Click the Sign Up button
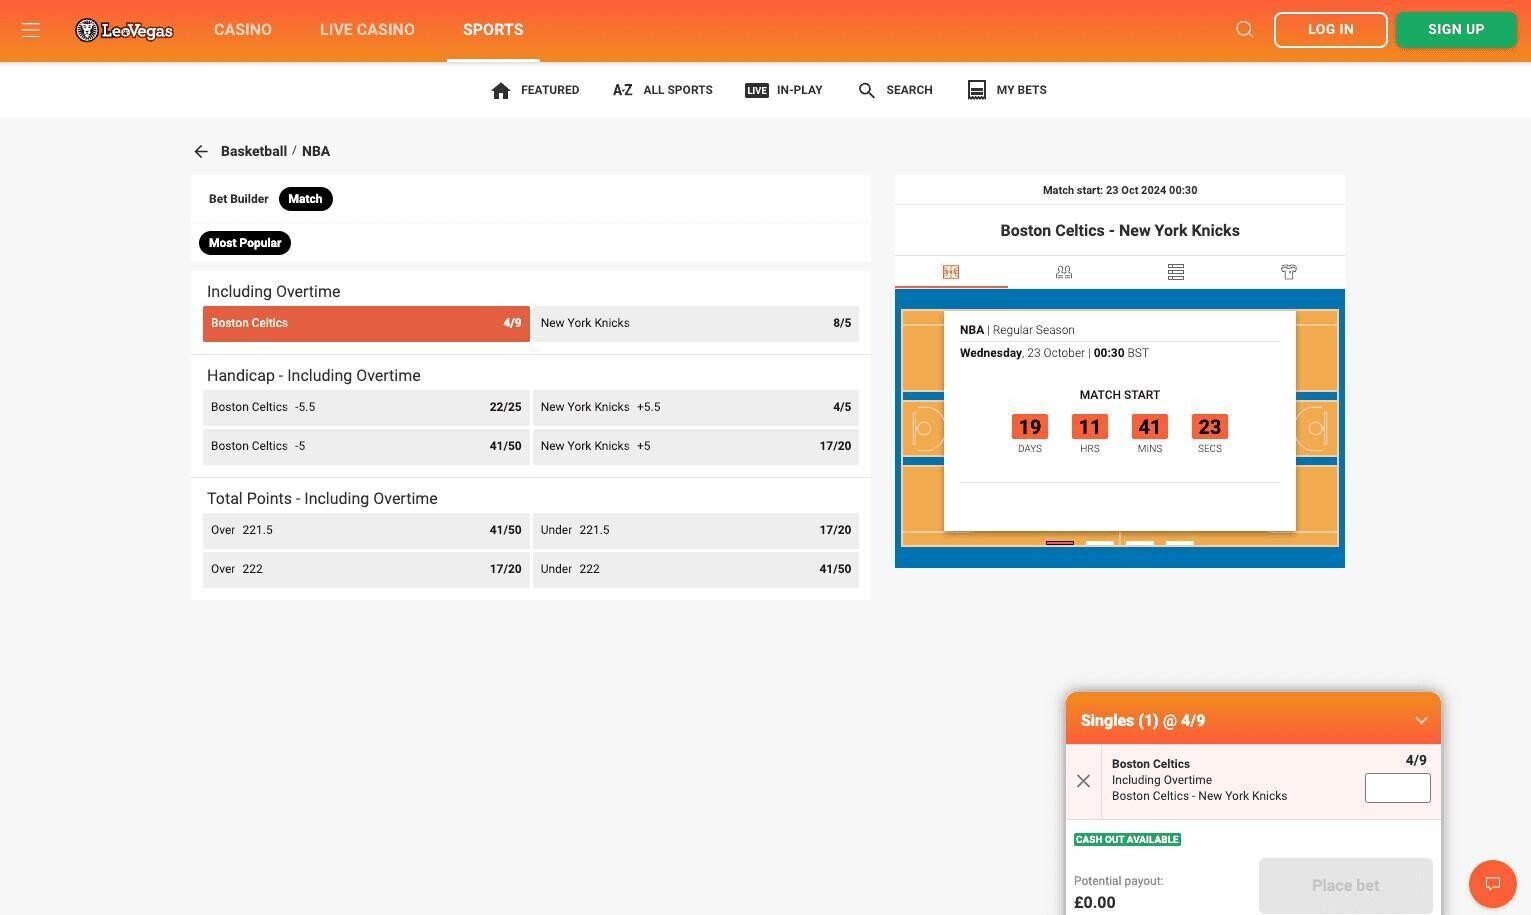Screen dimensions: 1531x915 (x=1456, y=30)
